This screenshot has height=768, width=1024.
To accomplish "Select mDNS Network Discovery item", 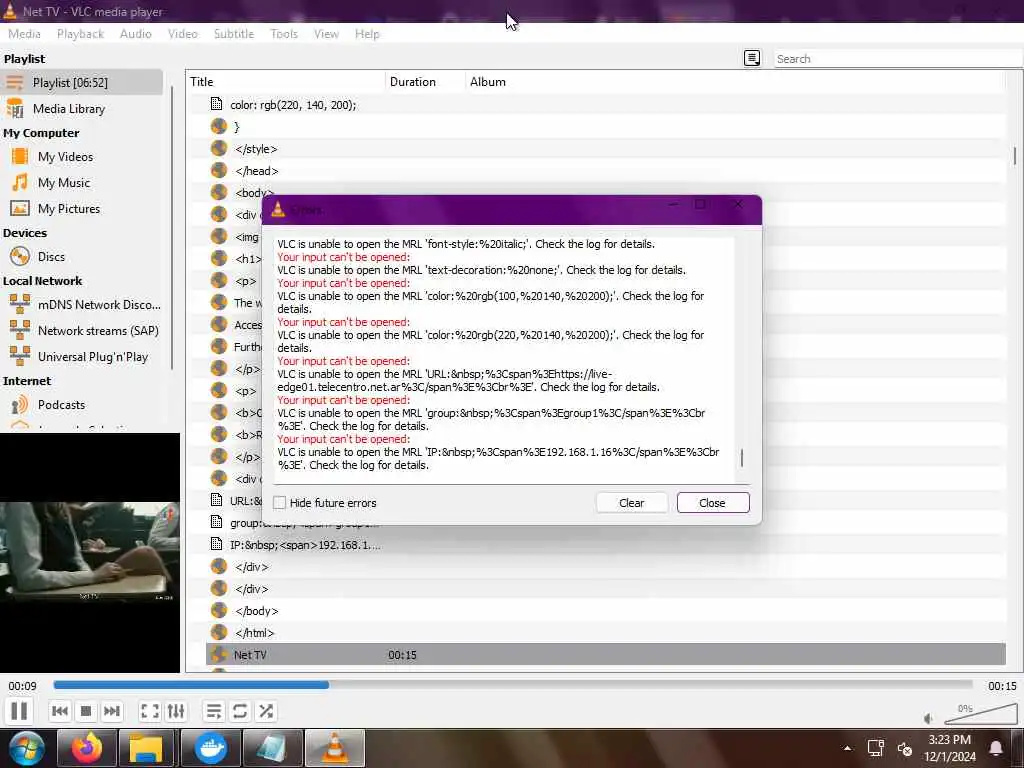I will click(99, 305).
